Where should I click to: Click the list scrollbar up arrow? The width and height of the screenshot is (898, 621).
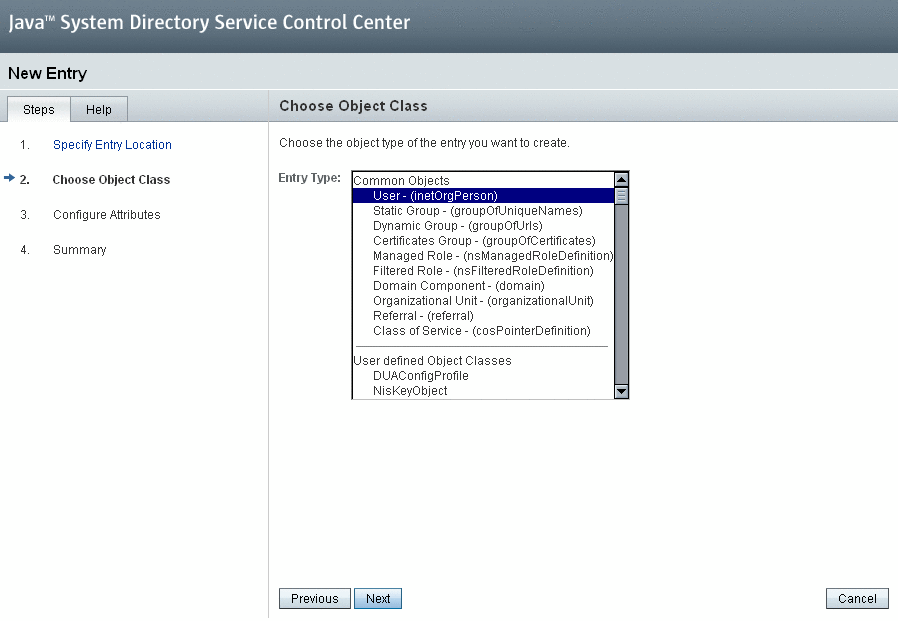621,179
